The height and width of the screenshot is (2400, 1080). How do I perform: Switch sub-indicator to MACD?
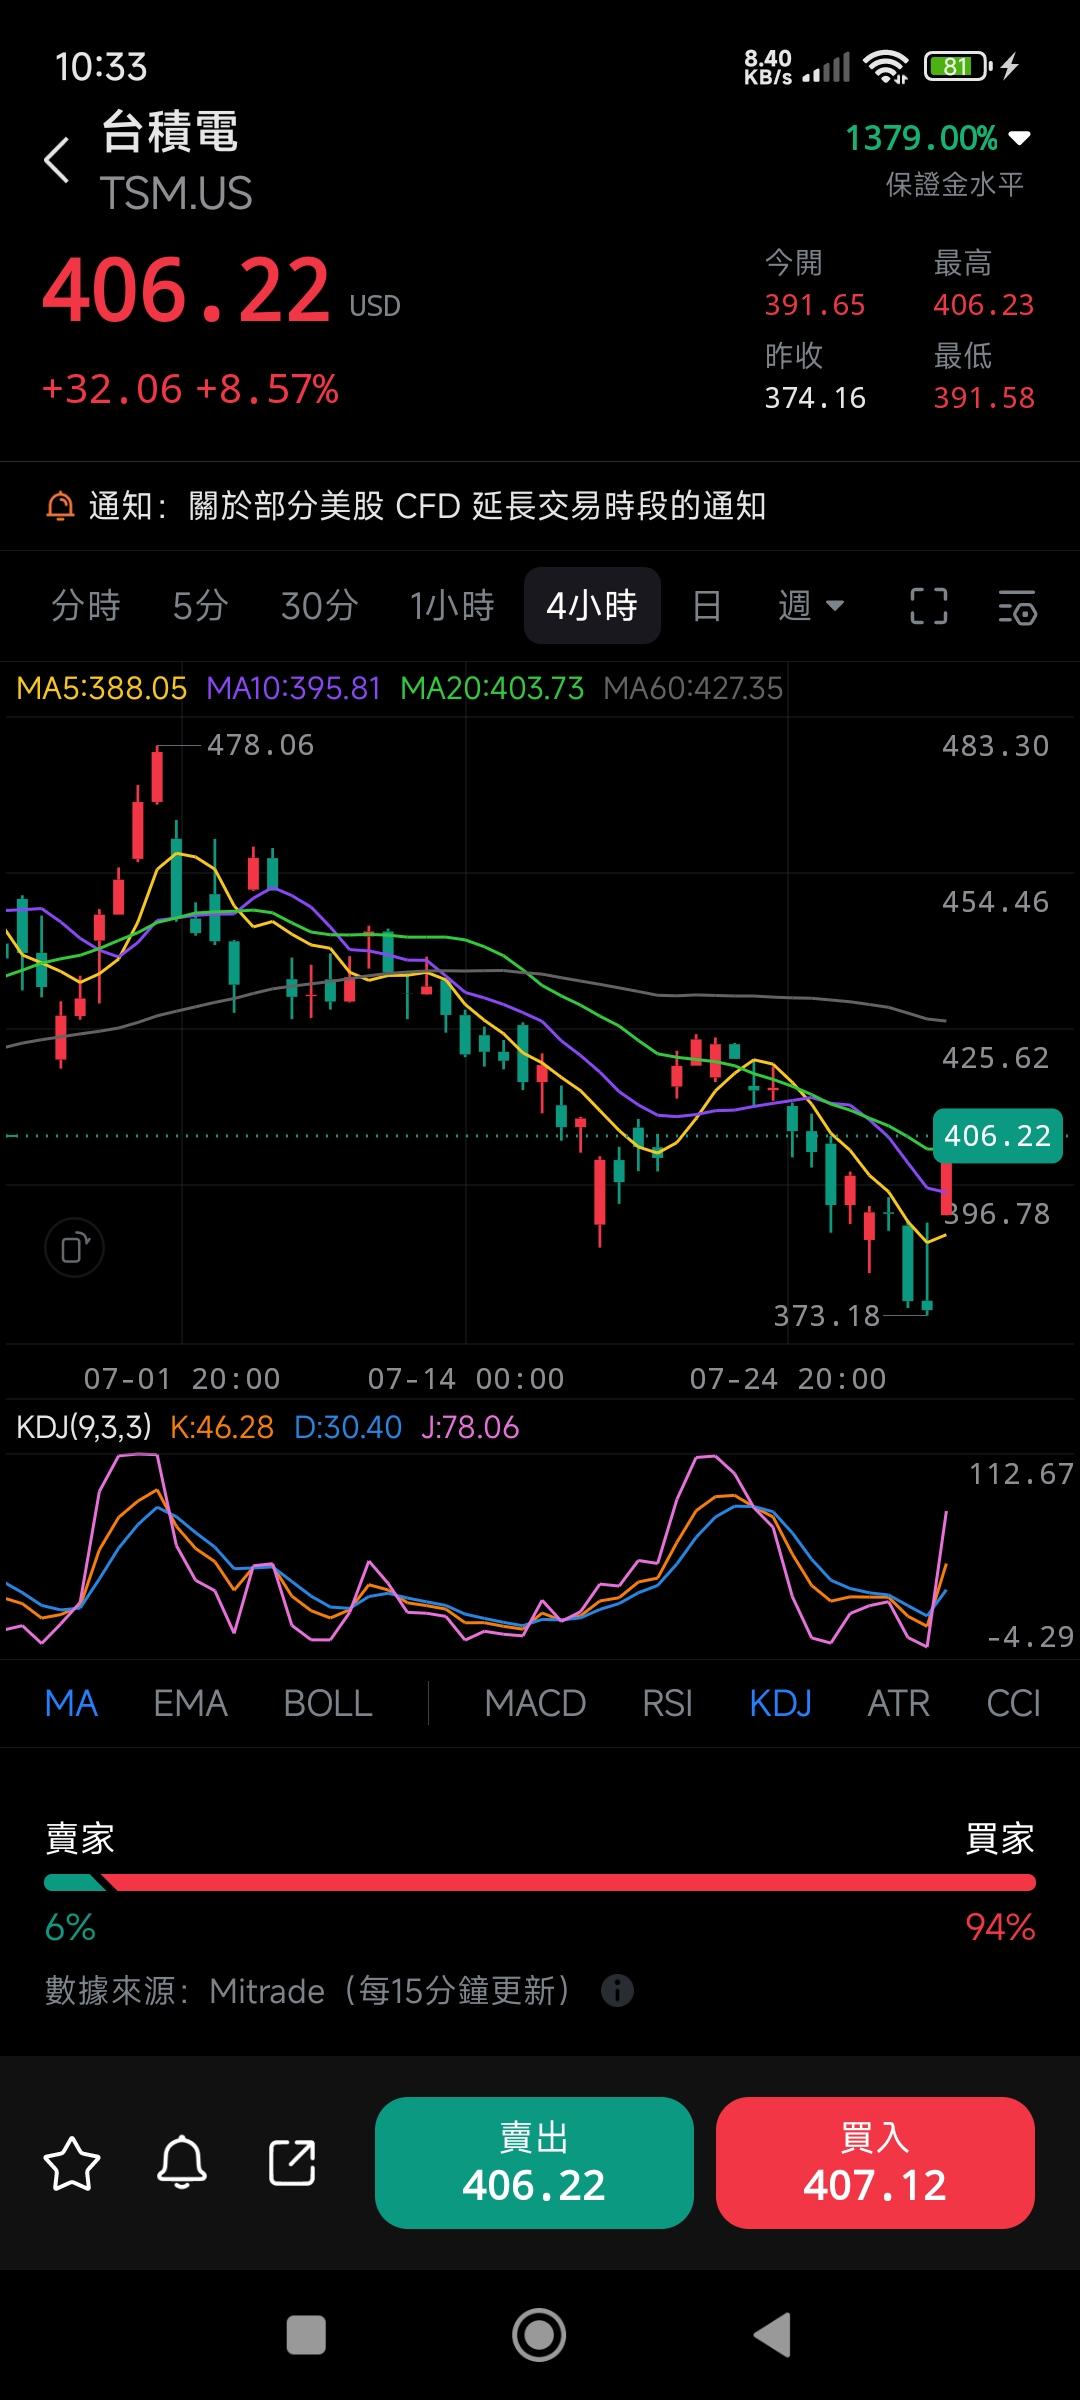point(535,1703)
